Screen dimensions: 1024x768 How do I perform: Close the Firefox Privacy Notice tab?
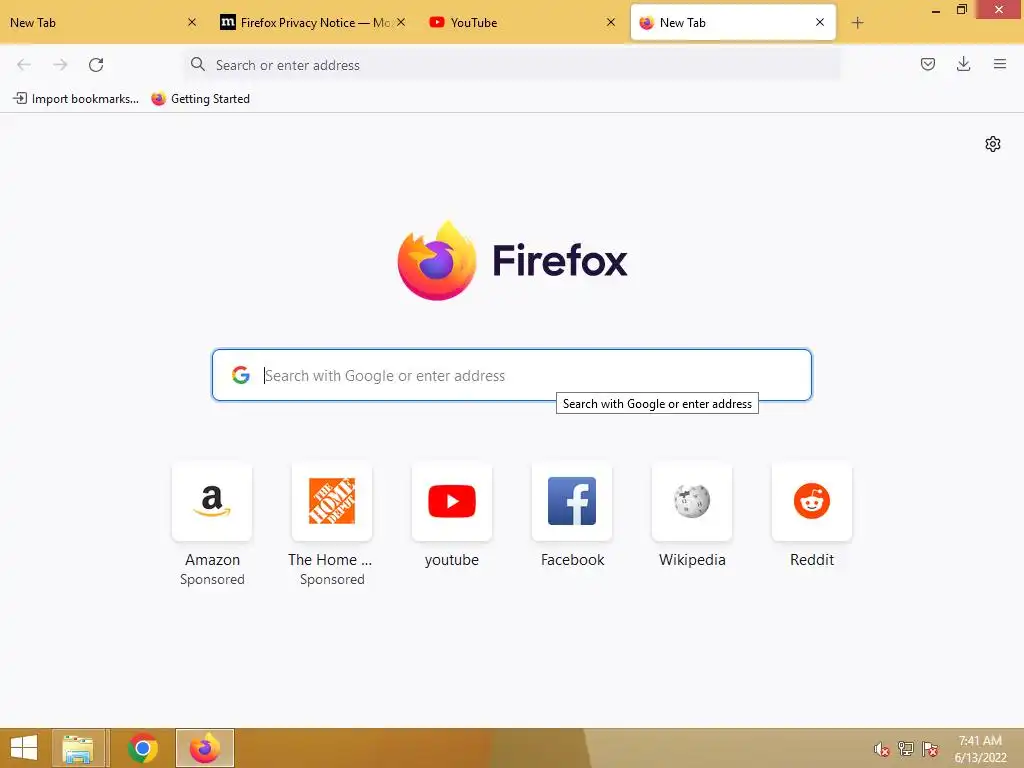tap(401, 22)
